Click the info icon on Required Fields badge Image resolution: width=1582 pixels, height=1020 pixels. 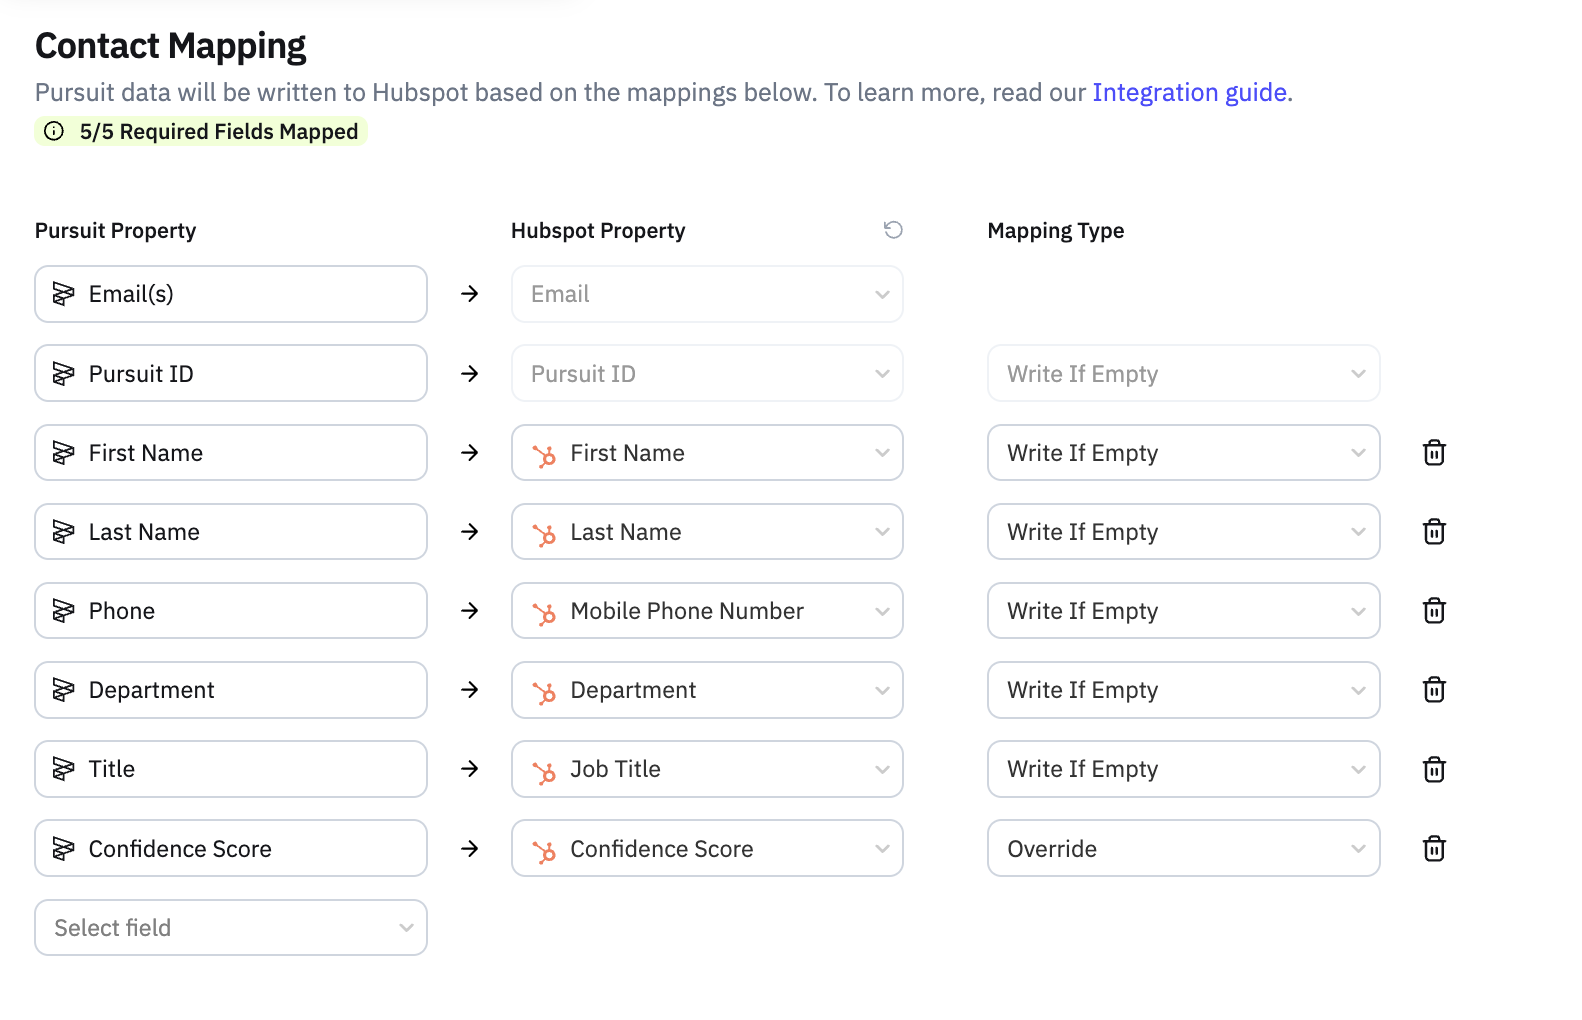pos(54,131)
